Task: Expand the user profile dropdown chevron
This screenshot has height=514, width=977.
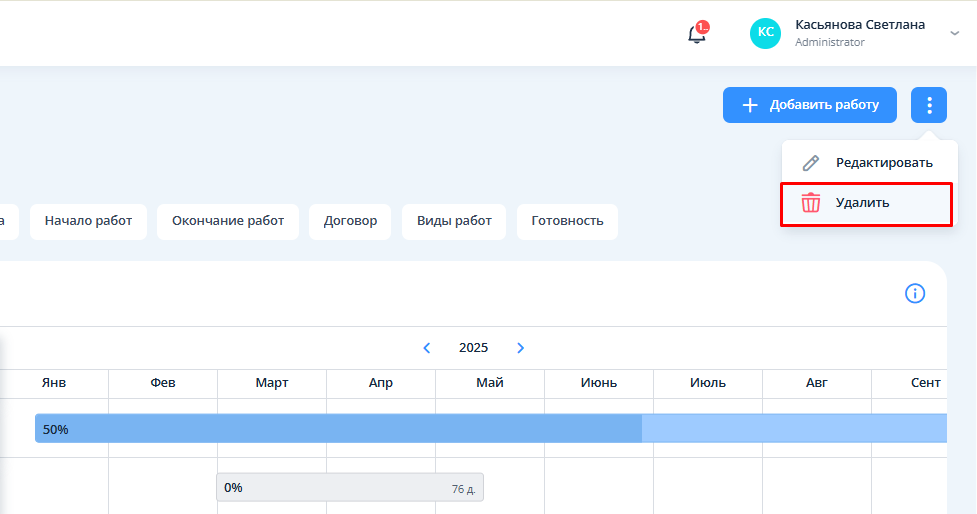Action: tap(954, 33)
